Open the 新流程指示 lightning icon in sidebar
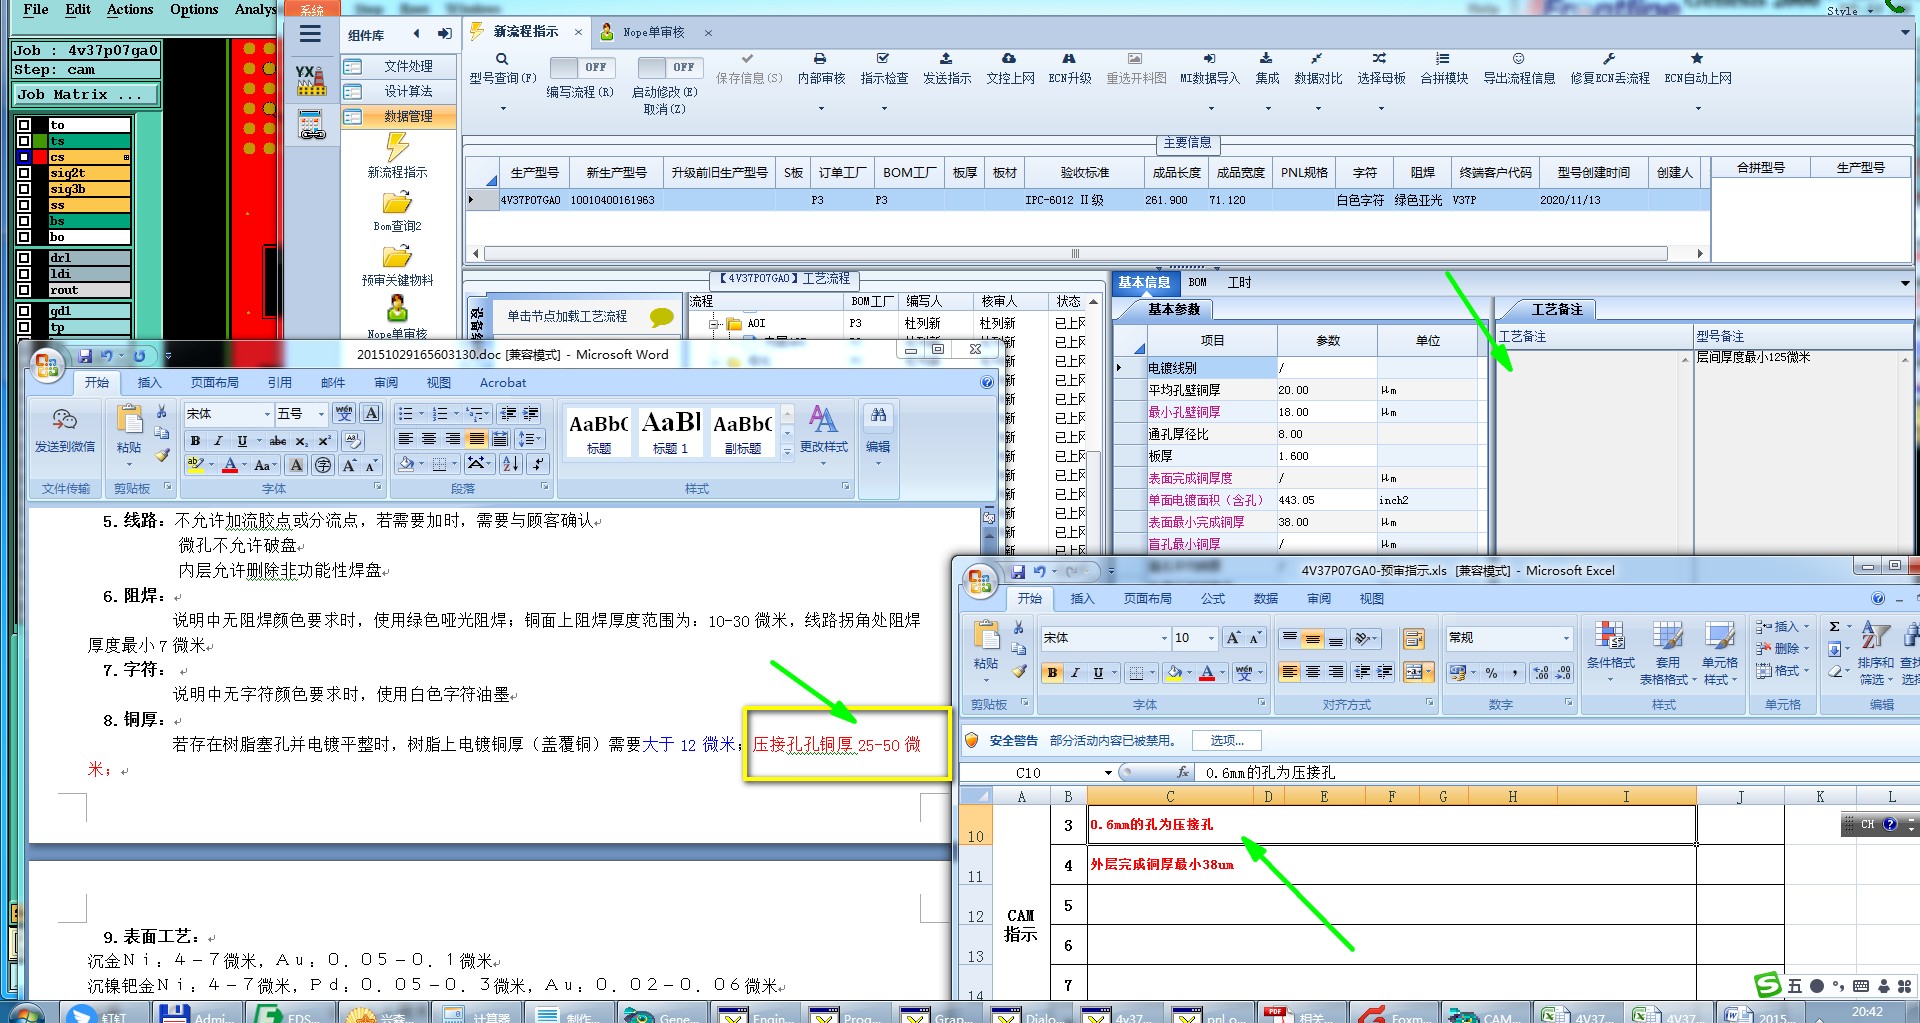 pos(397,148)
